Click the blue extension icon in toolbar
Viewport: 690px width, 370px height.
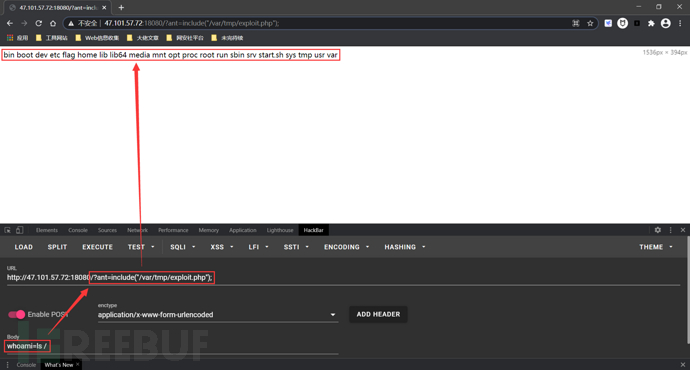tap(608, 23)
